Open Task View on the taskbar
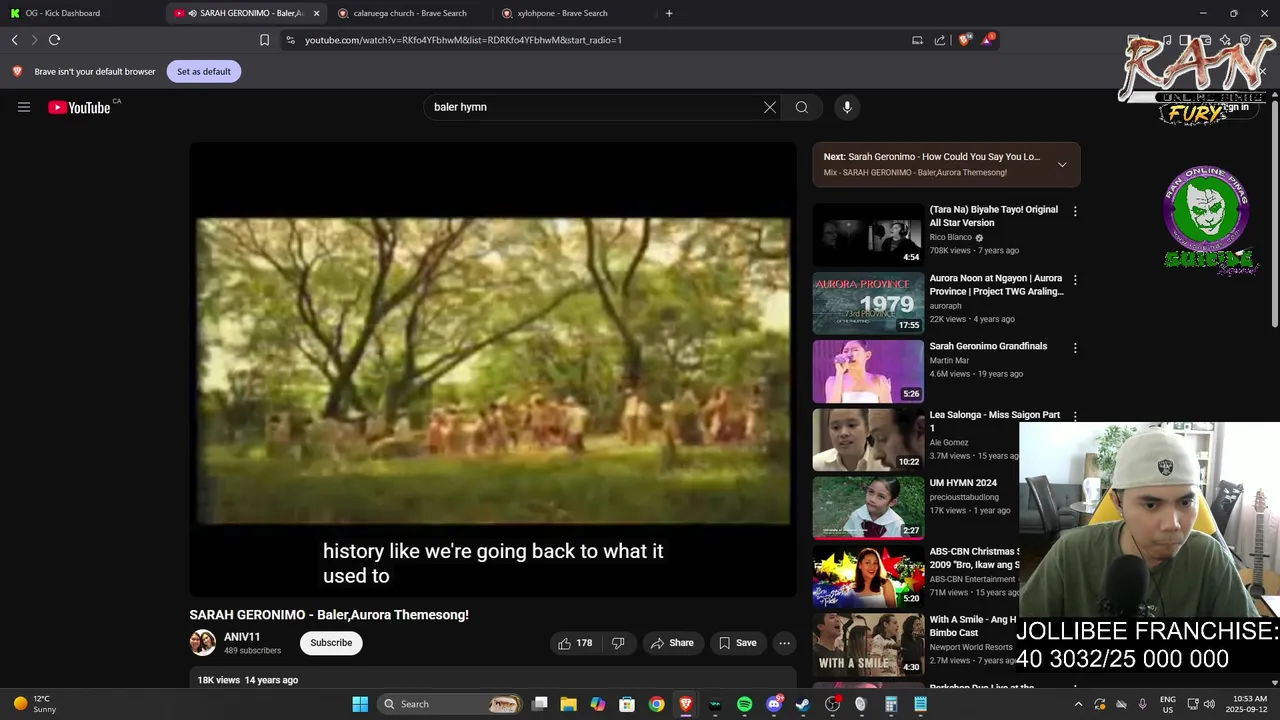The width and height of the screenshot is (1280, 720). (x=540, y=704)
